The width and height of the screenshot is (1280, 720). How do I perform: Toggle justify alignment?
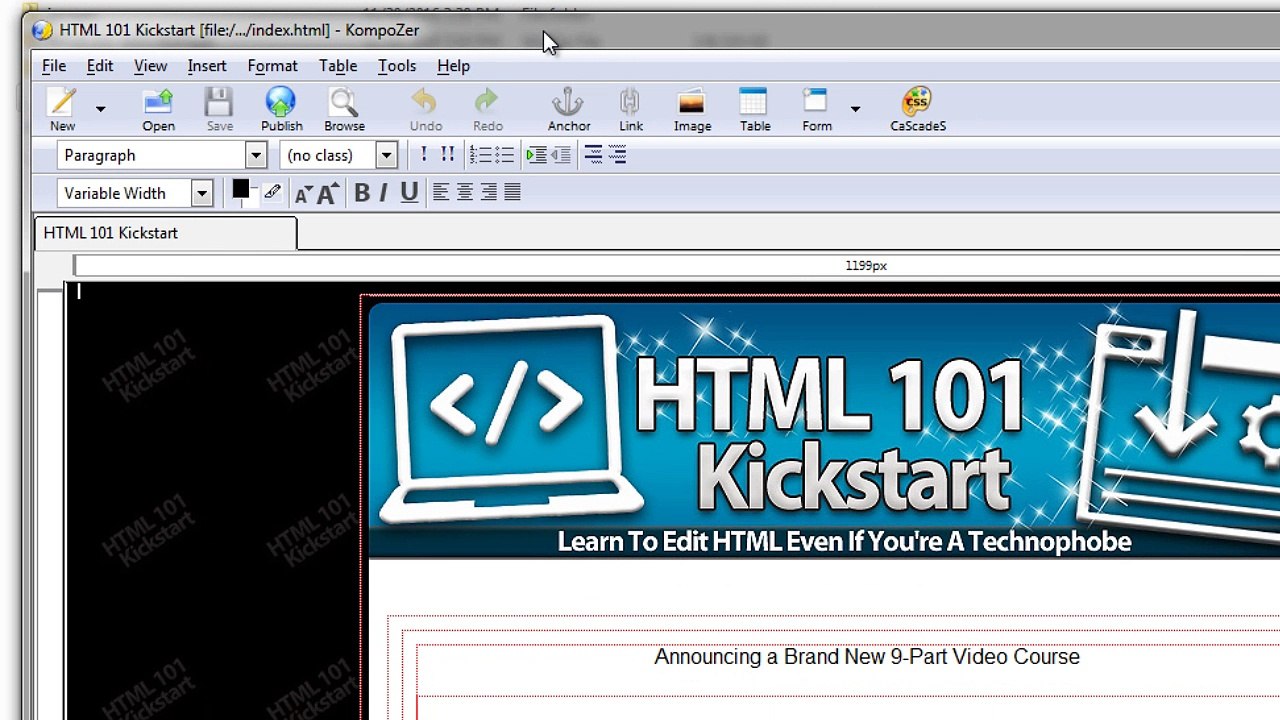tap(512, 193)
